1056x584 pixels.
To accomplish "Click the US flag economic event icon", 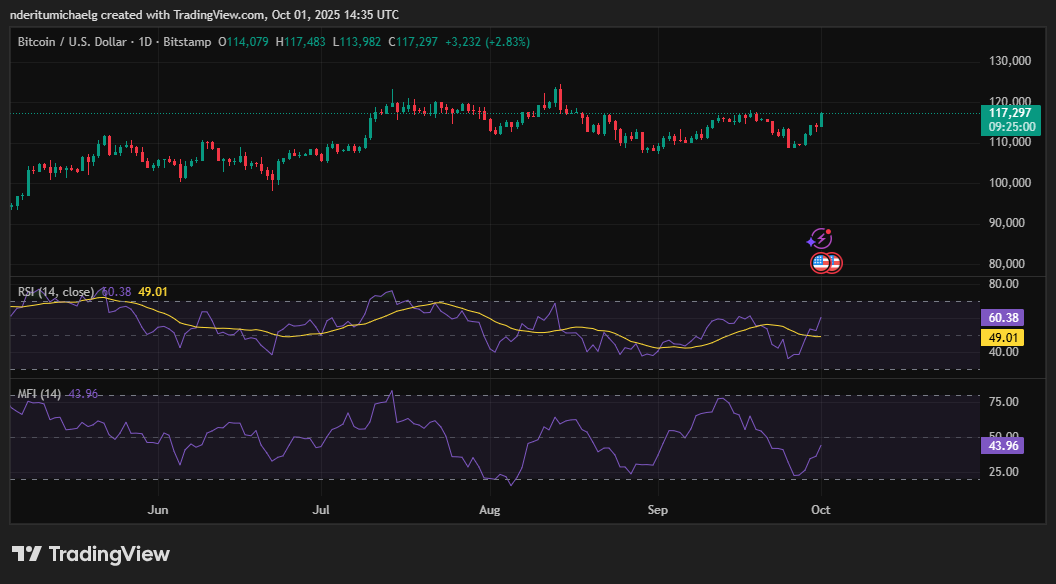I will (x=822, y=263).
